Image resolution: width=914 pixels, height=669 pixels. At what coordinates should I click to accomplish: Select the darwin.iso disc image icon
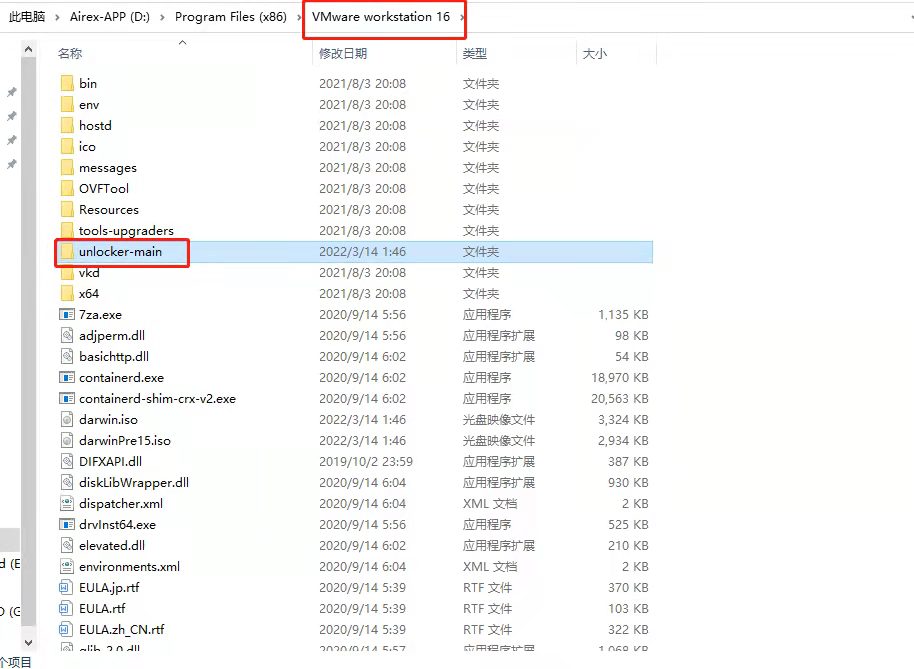click(67, 420)
